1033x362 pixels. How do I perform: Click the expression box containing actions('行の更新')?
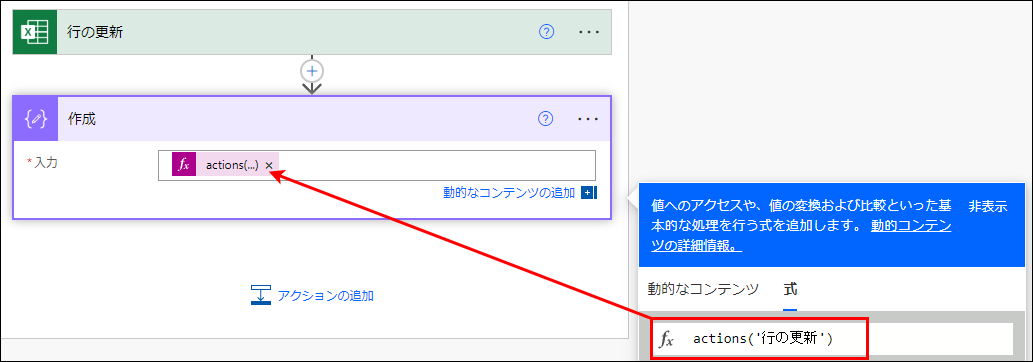(832, 339)
